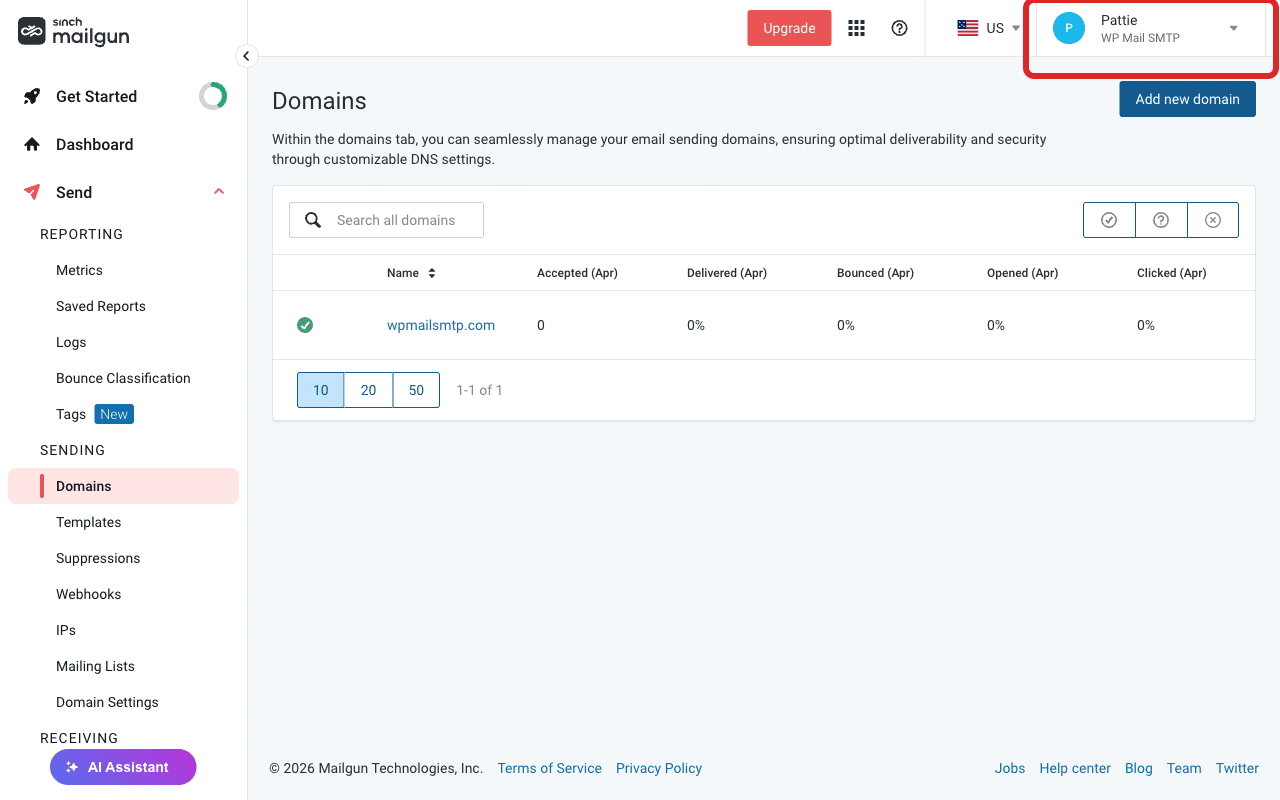Click the search magnifier icon

coord(313,220)
